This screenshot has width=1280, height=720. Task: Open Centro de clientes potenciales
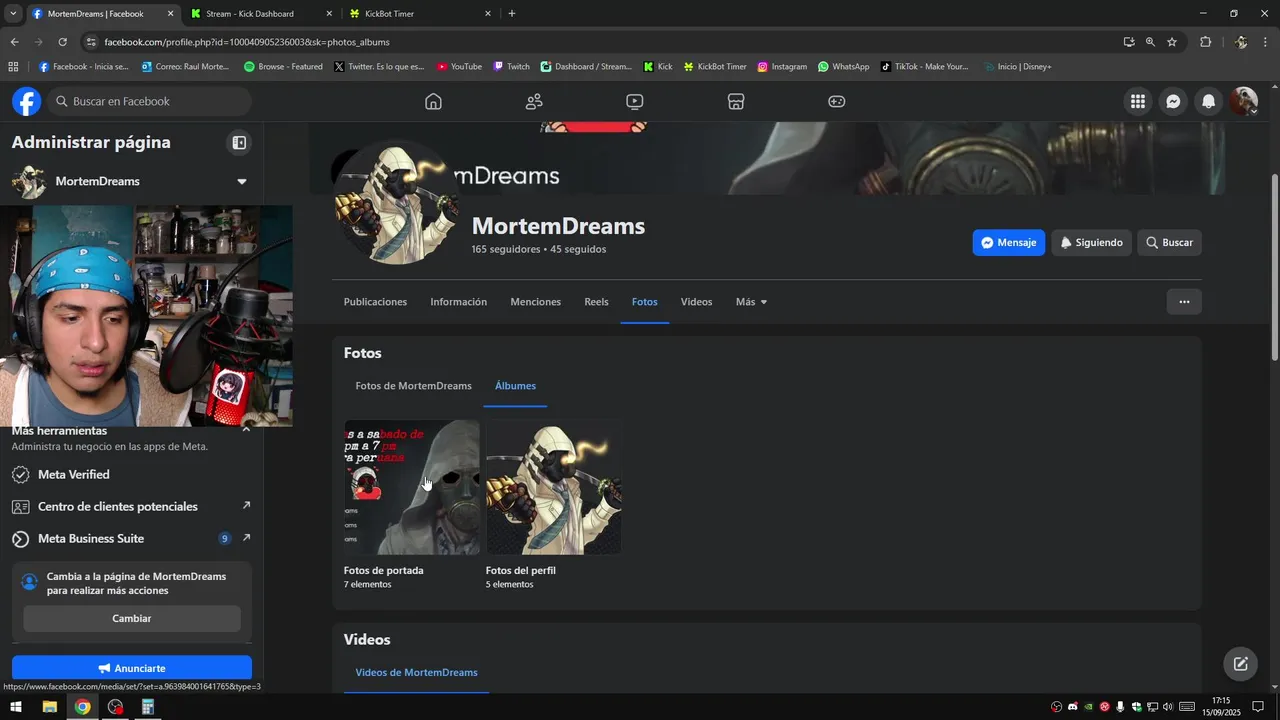click(131, 507)
